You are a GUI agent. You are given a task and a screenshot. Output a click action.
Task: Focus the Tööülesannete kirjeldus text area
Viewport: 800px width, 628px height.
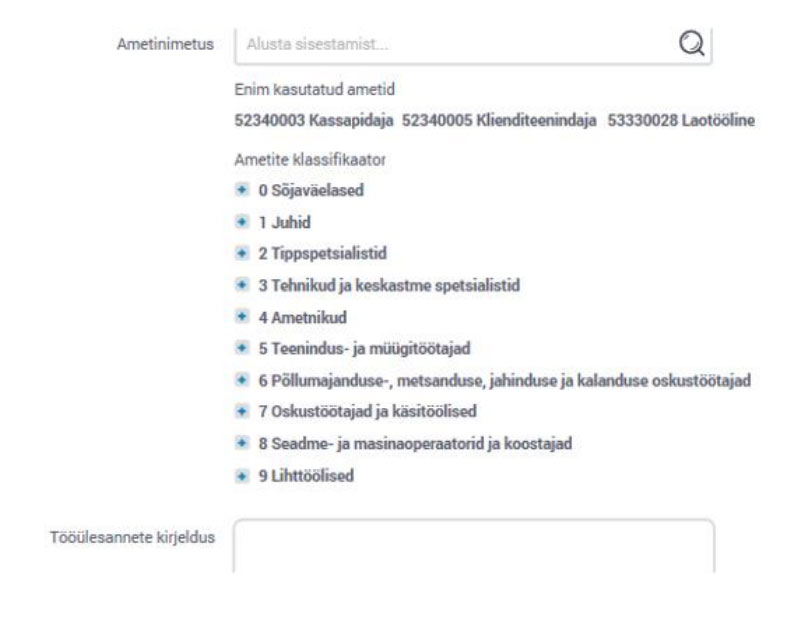474,546
